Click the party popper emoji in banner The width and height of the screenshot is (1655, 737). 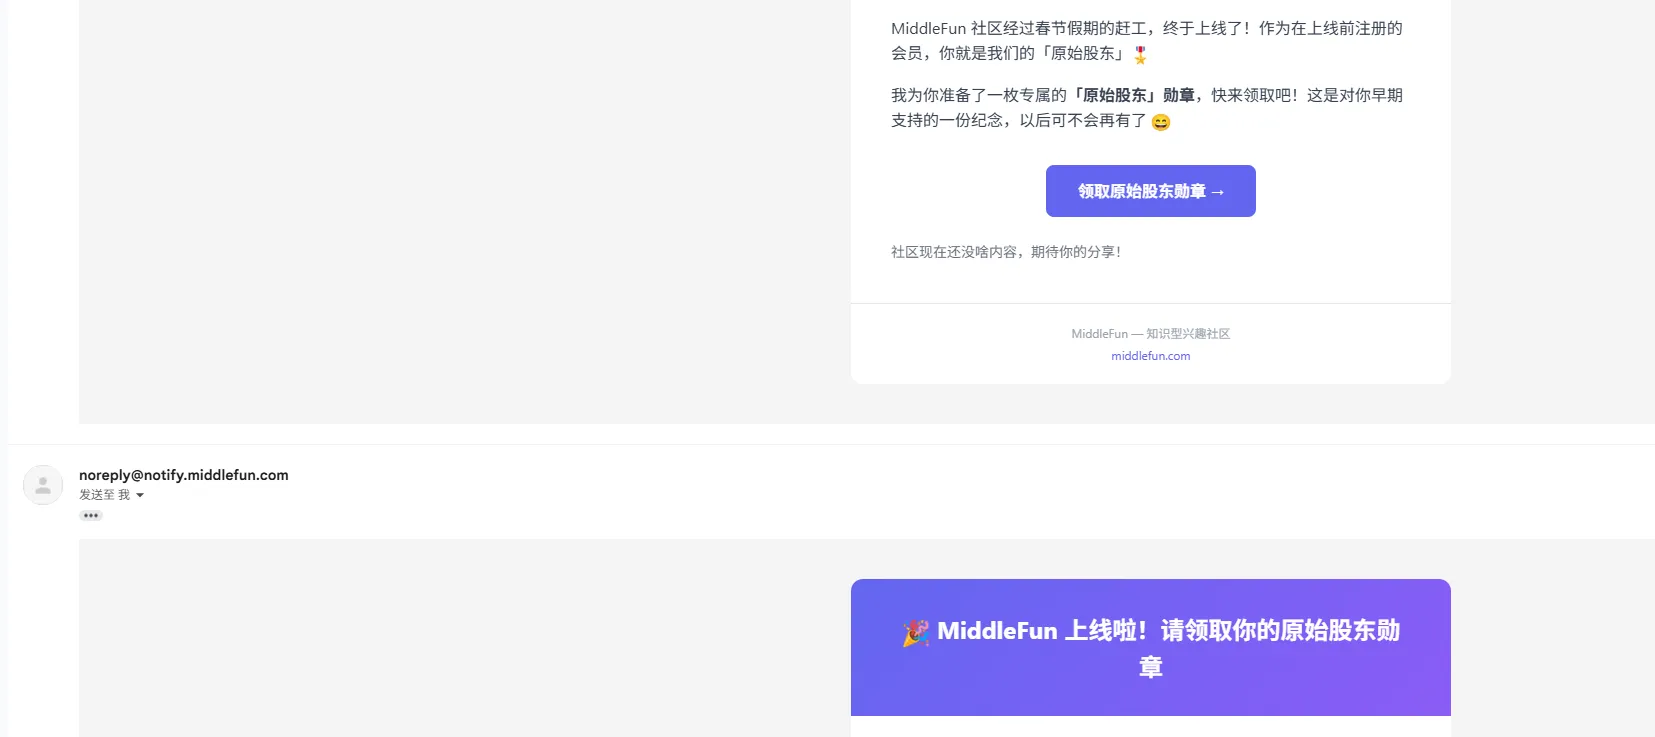[915, 632]
